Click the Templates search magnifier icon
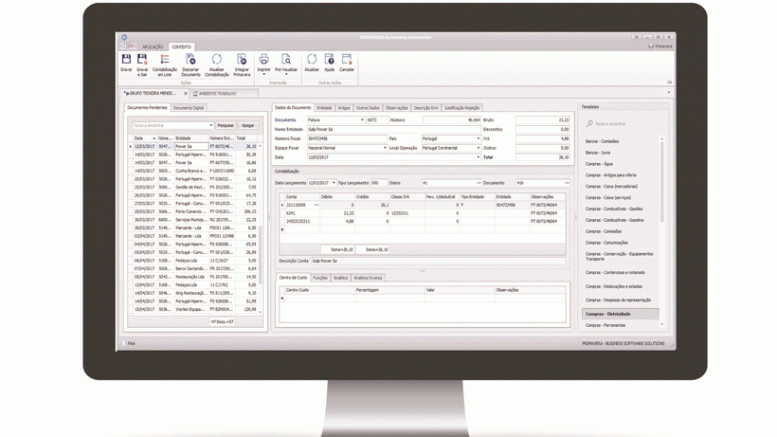 (x=589, y=123)
